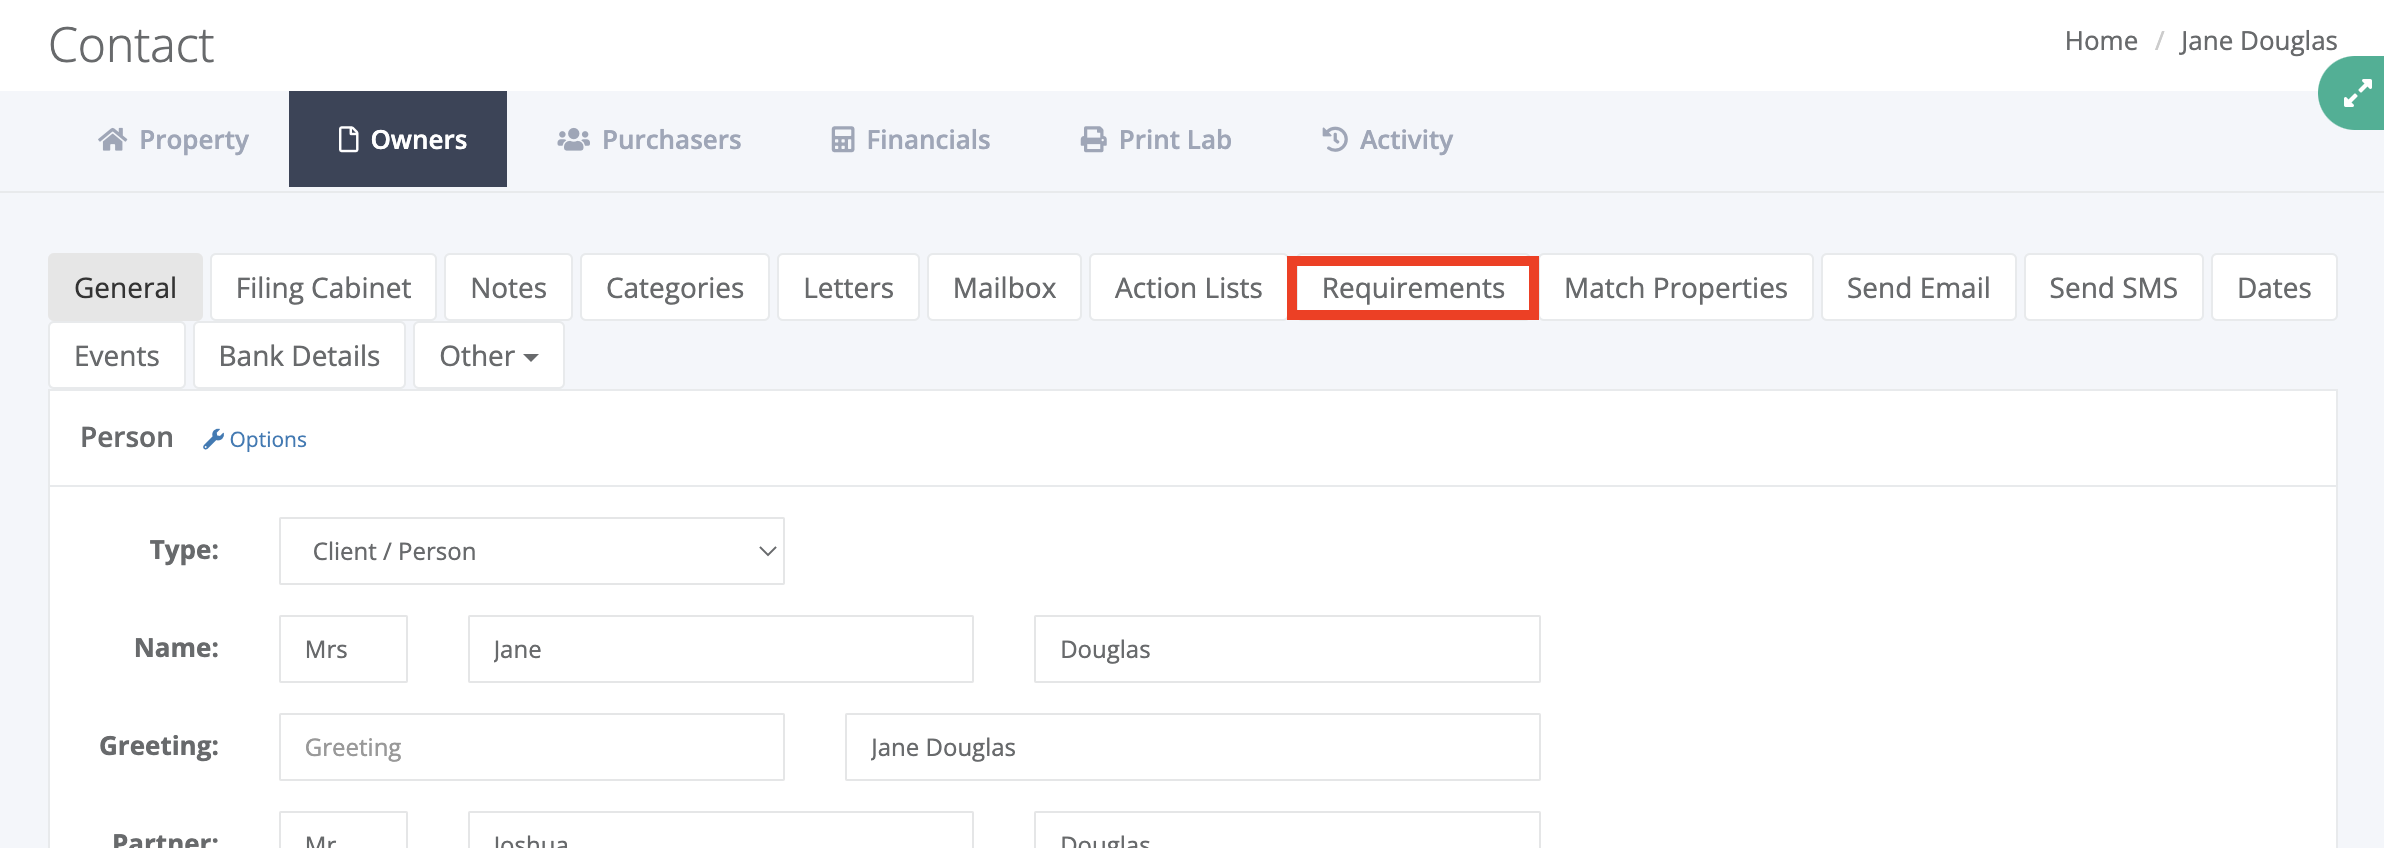Click the Type: field label
The width and height of the screenshot is (2384, 848).
184,550
